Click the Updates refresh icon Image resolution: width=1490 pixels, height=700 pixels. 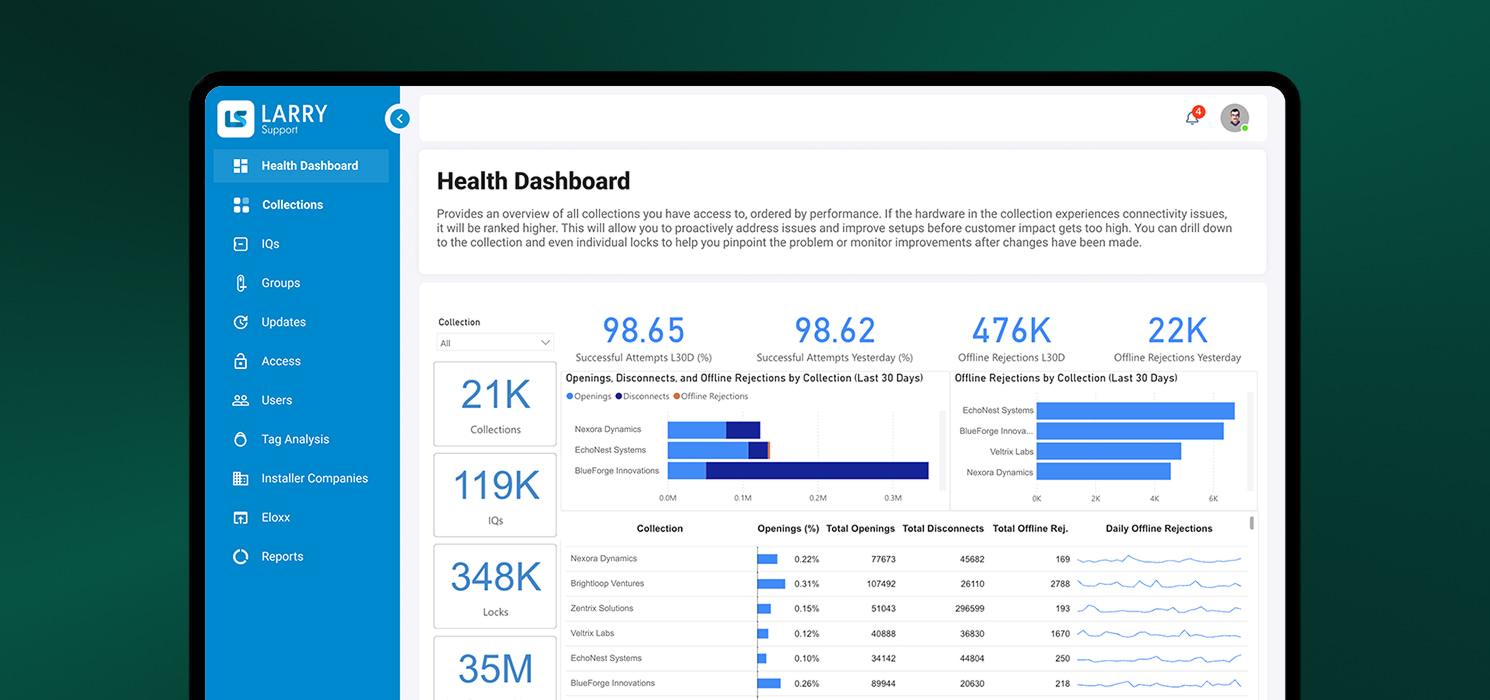click(x=240, y=322)
